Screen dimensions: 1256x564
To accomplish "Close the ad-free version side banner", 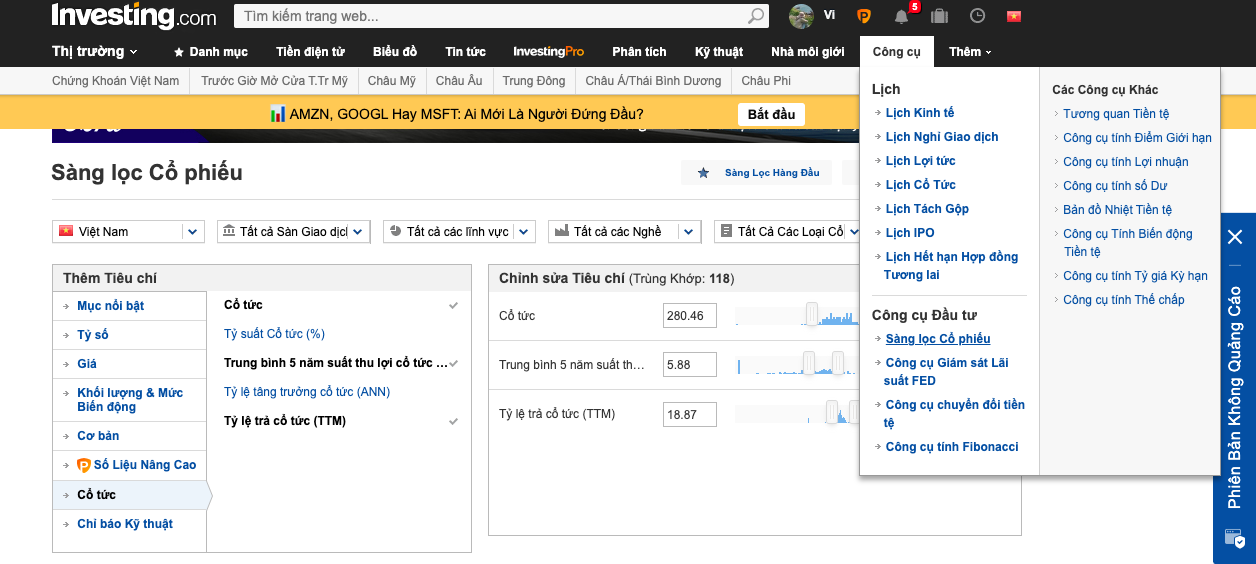I will [1235, 237].
